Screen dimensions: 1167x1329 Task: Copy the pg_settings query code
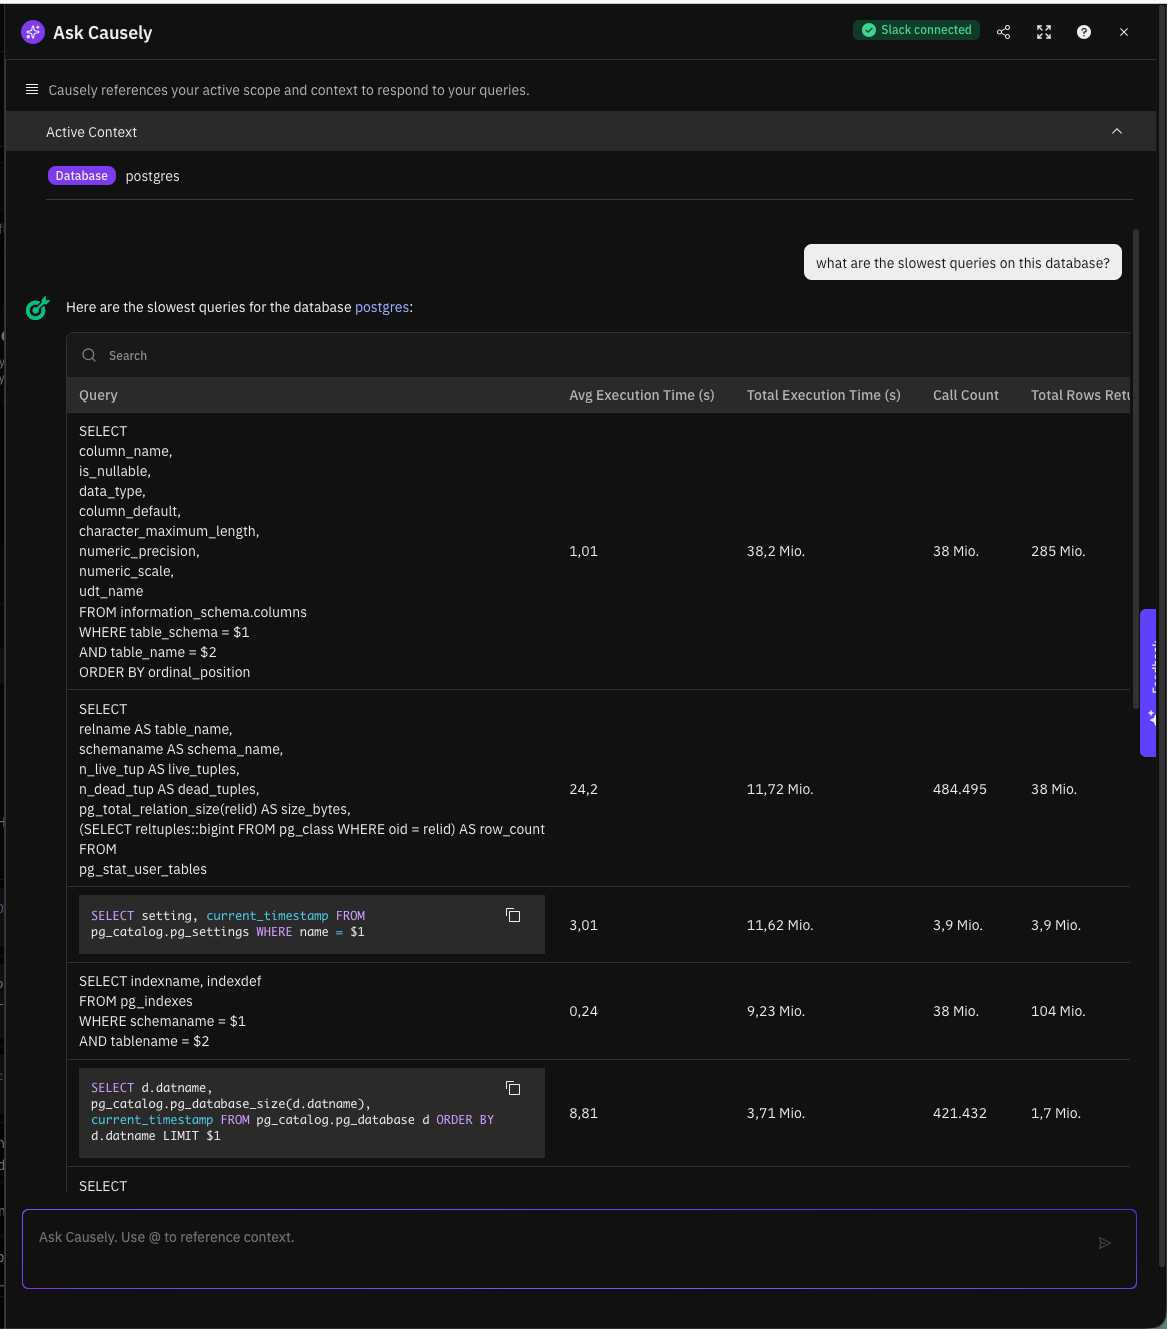(x=513, y=915)
